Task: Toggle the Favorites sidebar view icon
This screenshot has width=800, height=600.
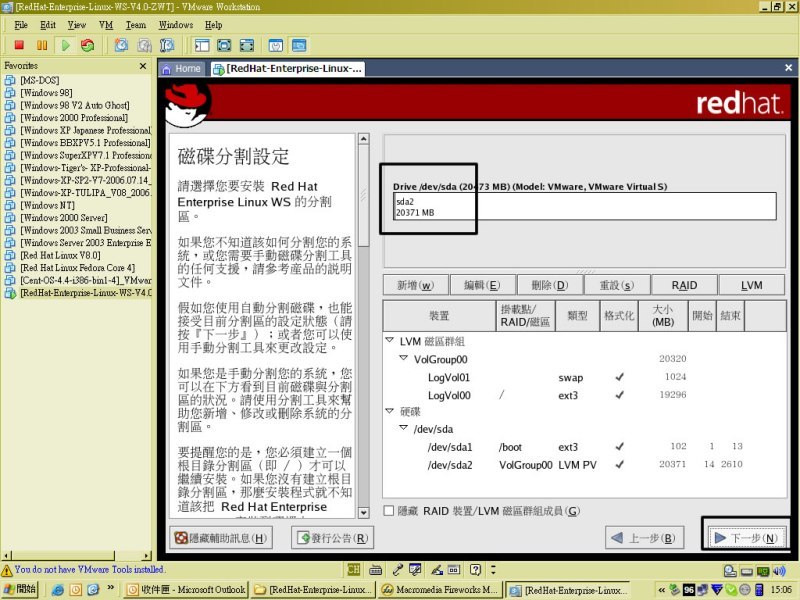Action: point(202,45)
